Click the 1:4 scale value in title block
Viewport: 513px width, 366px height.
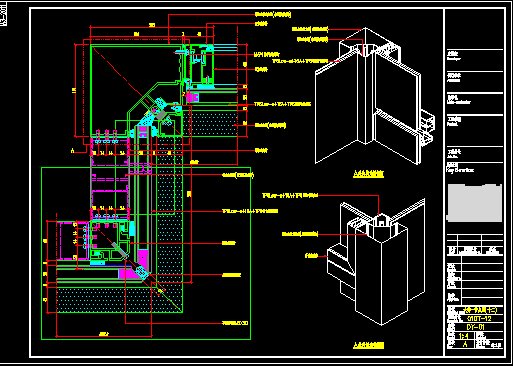(x=463, y=336)
